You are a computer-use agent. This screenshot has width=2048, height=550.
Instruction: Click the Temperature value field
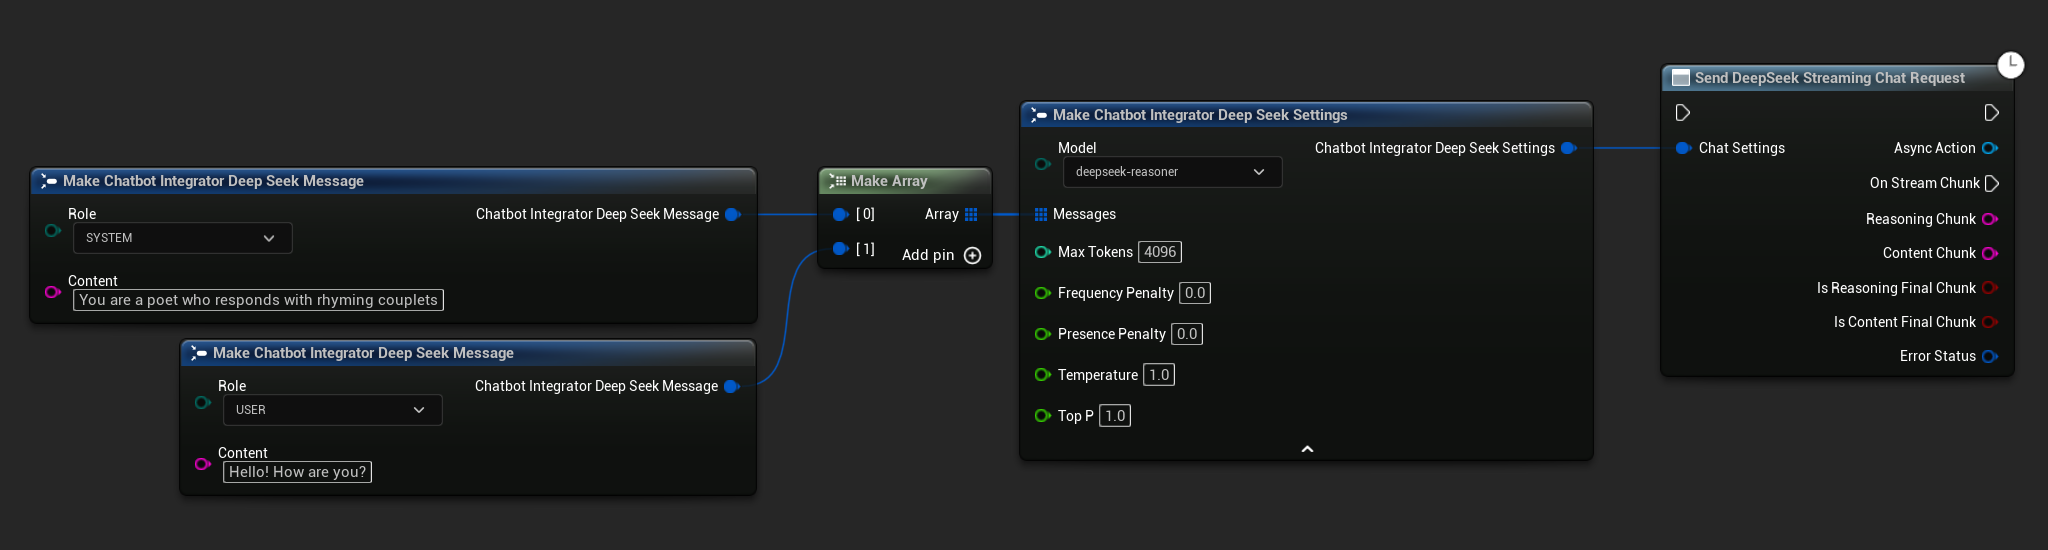1158,375
